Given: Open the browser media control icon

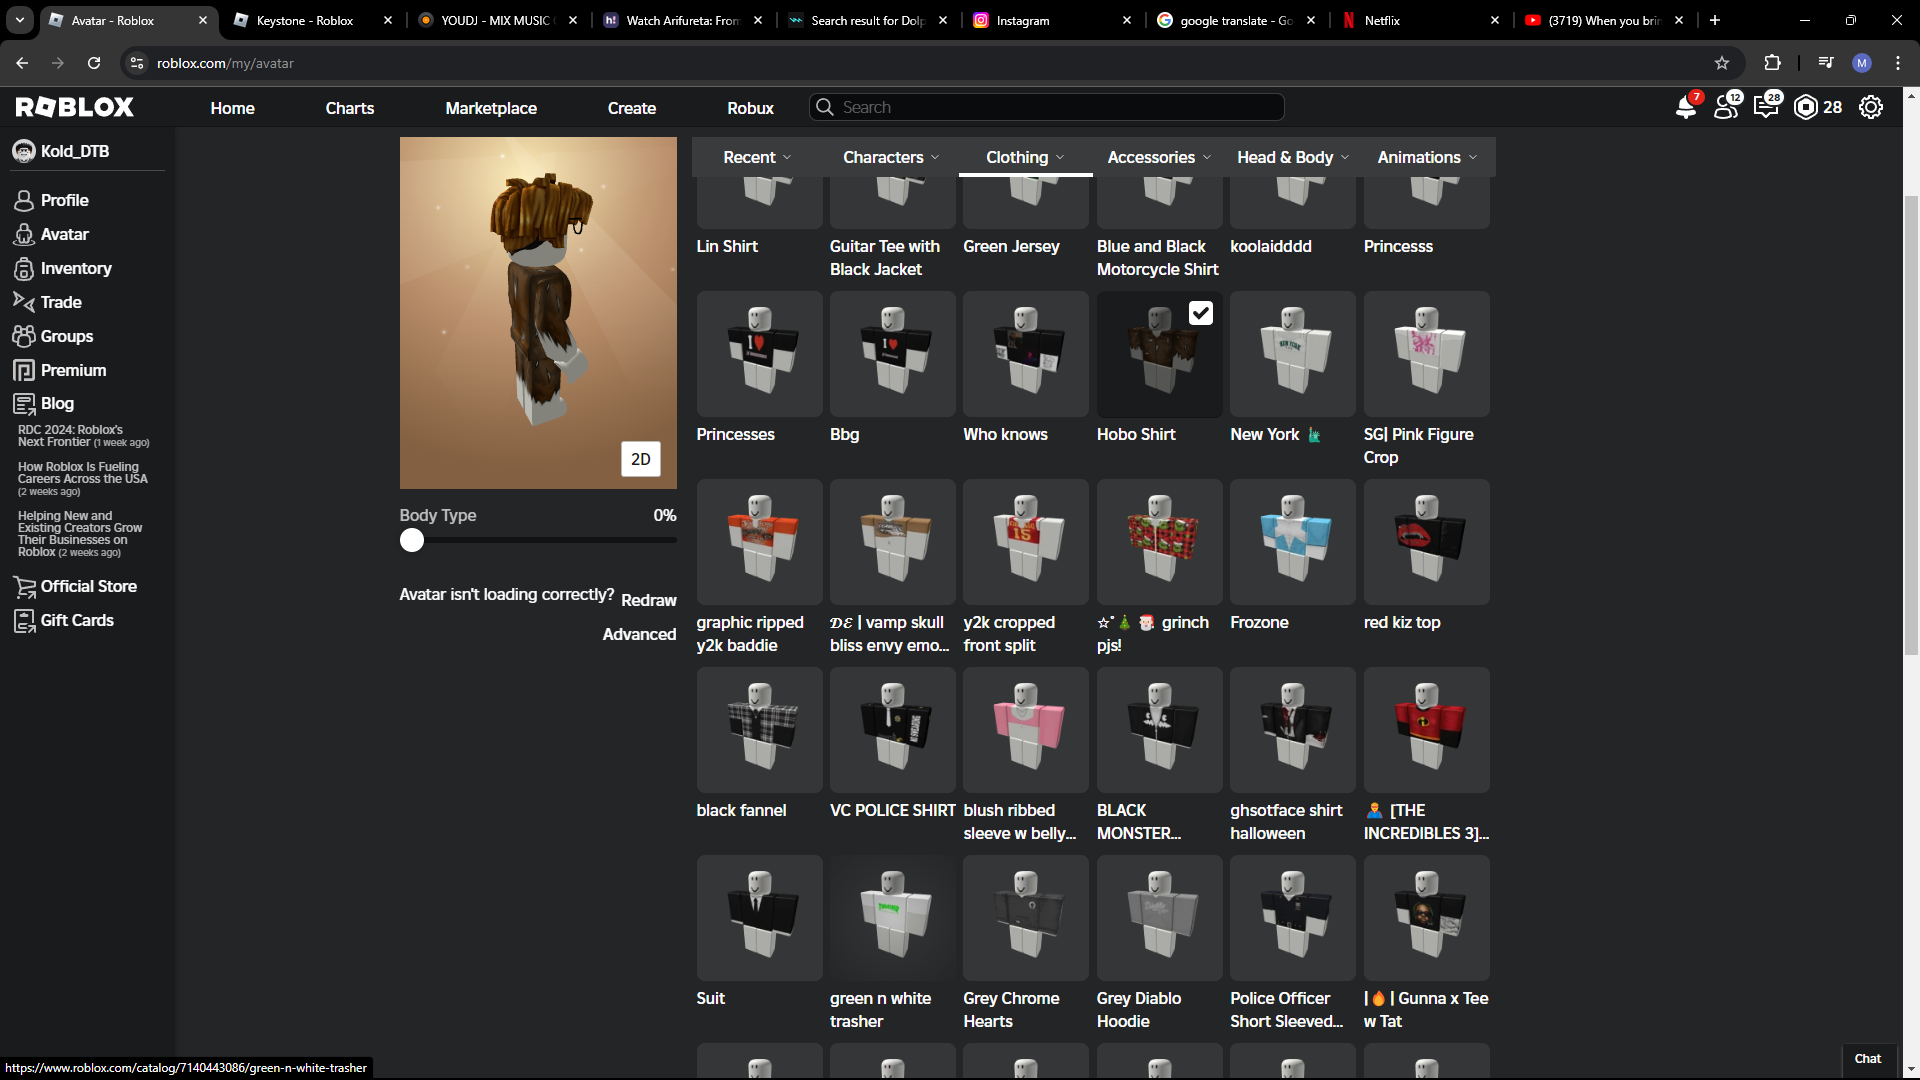Looking at the screenshot, I should [1826, 63].
